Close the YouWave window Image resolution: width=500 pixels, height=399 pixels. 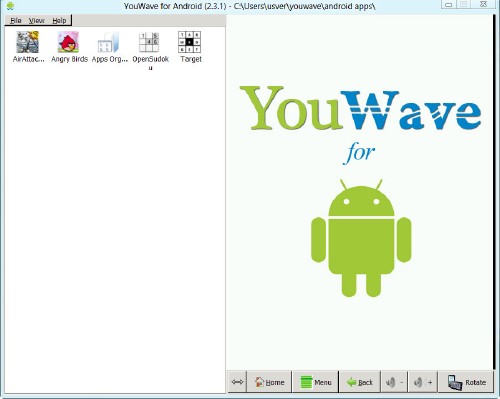click(484, 4)
